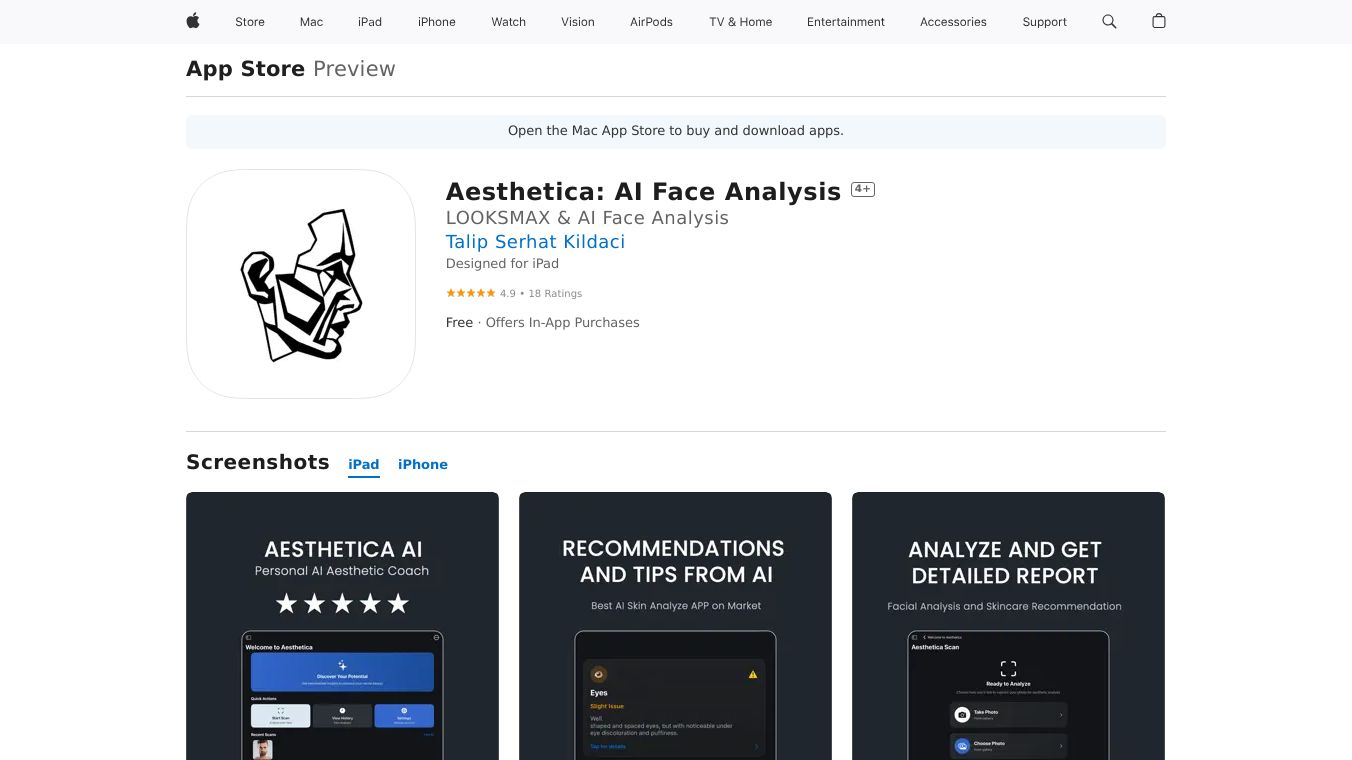Open the Accessories menu

click(x=953, y=22)
